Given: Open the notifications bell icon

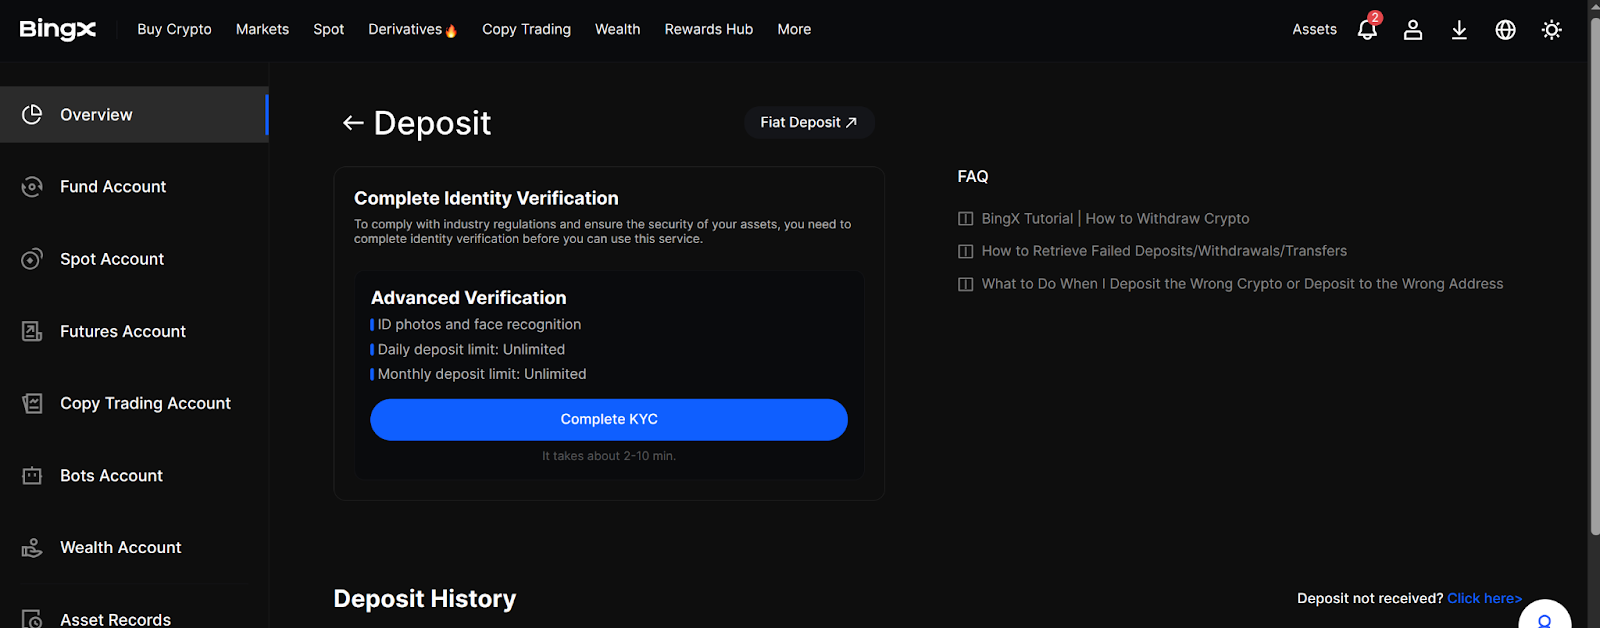Looking at the screenshot, I should pos(1367,29).
